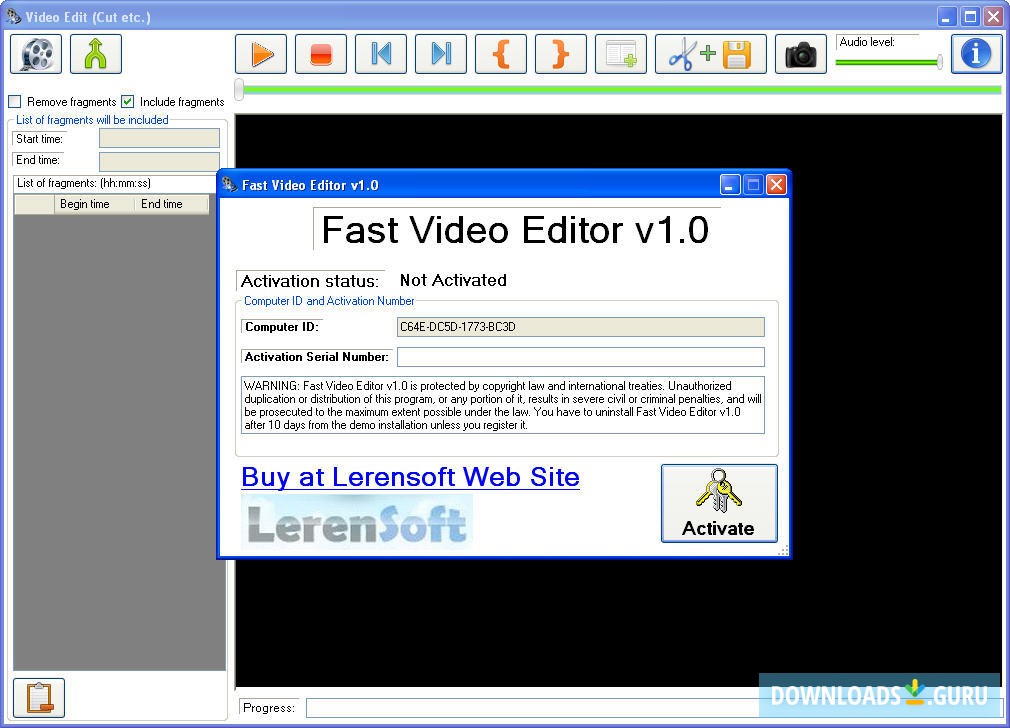Image resolution: width=1010 pixels, height=728 pixels.
Task: Enable Remove fragments checkbox
Action: (x=15, y=102)
